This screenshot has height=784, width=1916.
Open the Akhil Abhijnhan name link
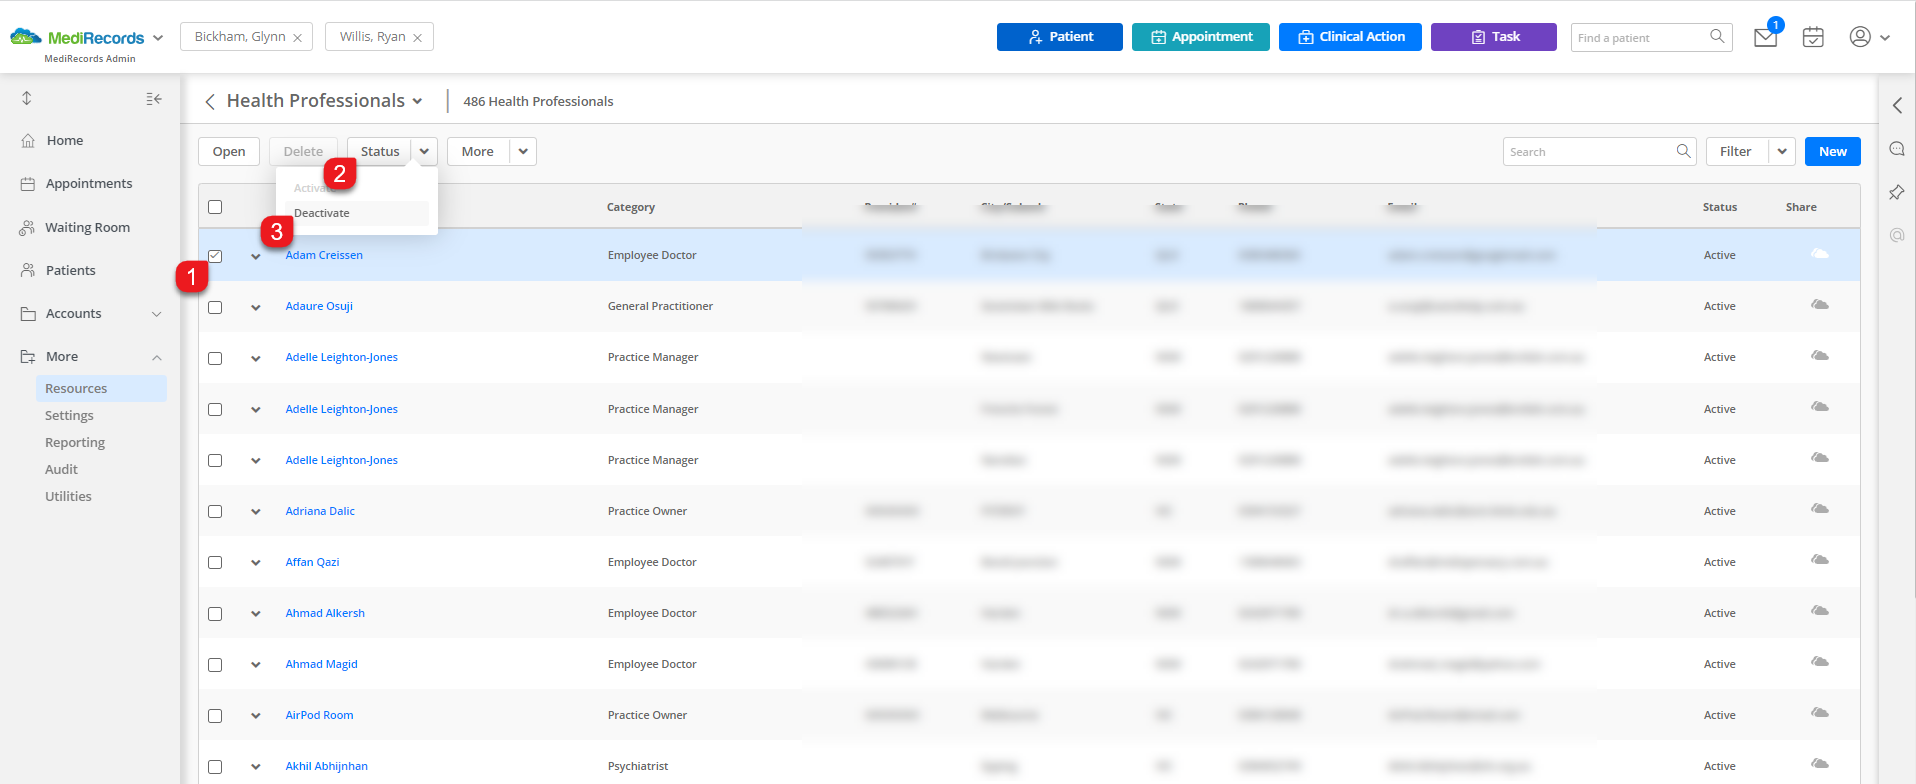[326, 766]
